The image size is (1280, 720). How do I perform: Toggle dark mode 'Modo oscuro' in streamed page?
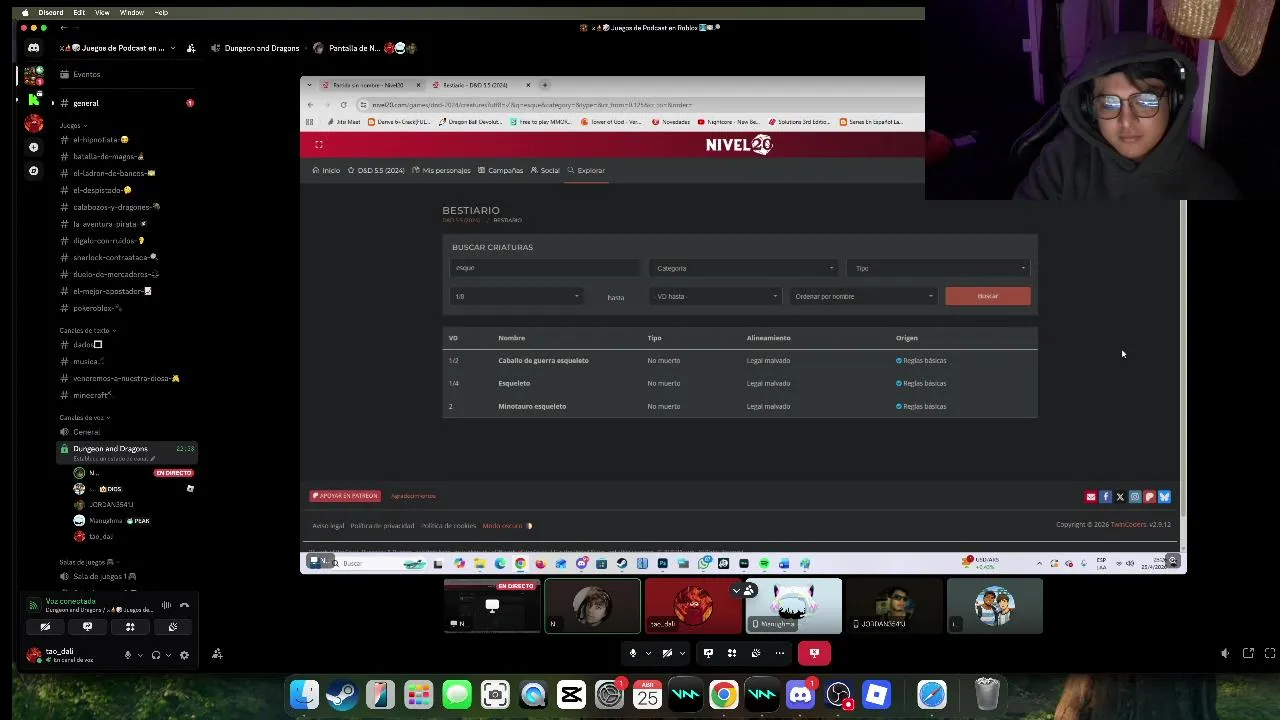coord(507,525)
